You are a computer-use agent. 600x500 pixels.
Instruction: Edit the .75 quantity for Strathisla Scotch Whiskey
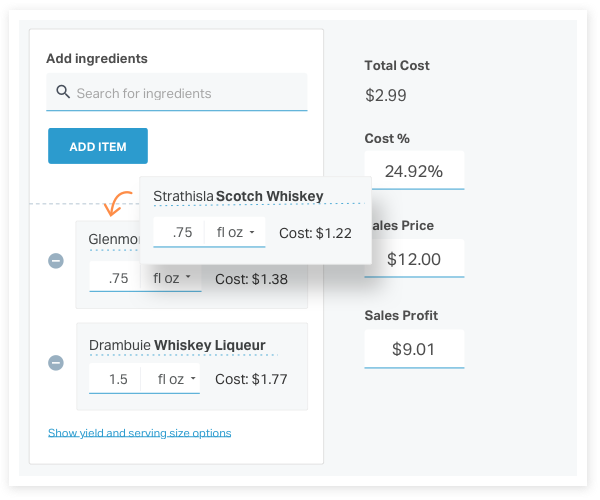(x=179, y=232)
